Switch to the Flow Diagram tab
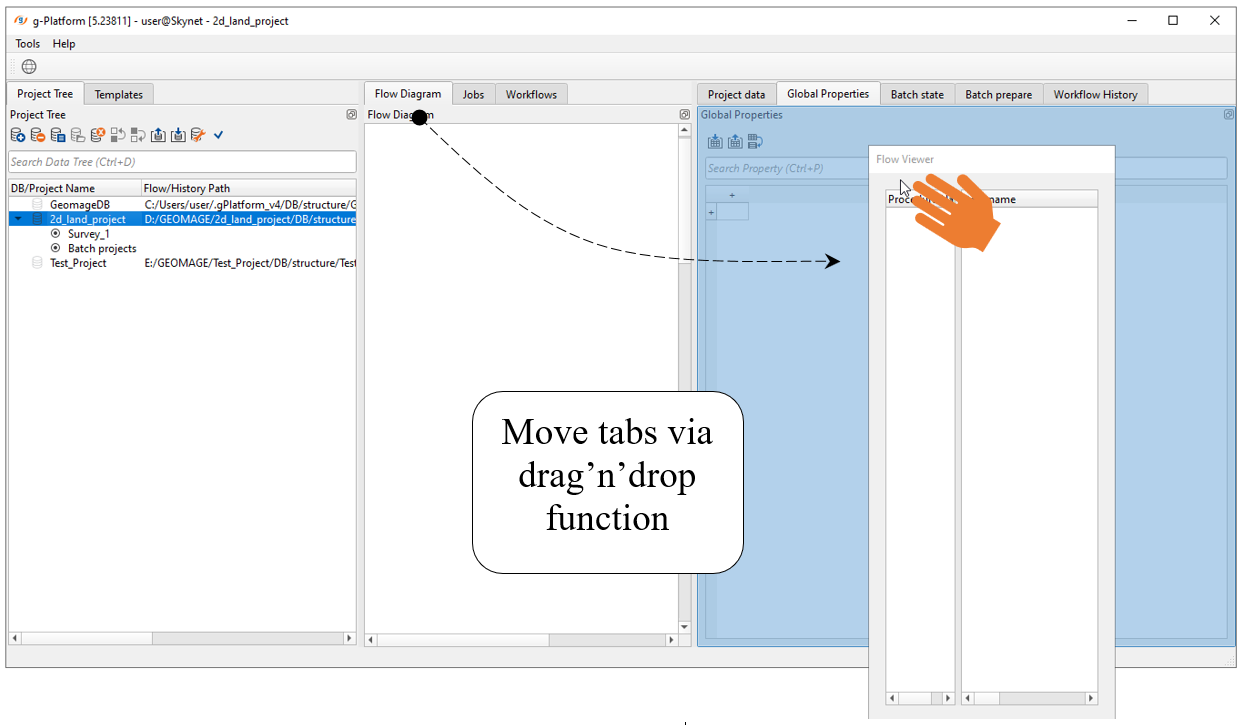Image resolution: width=1241 pixels, height=725 pixels. (408, 94)
